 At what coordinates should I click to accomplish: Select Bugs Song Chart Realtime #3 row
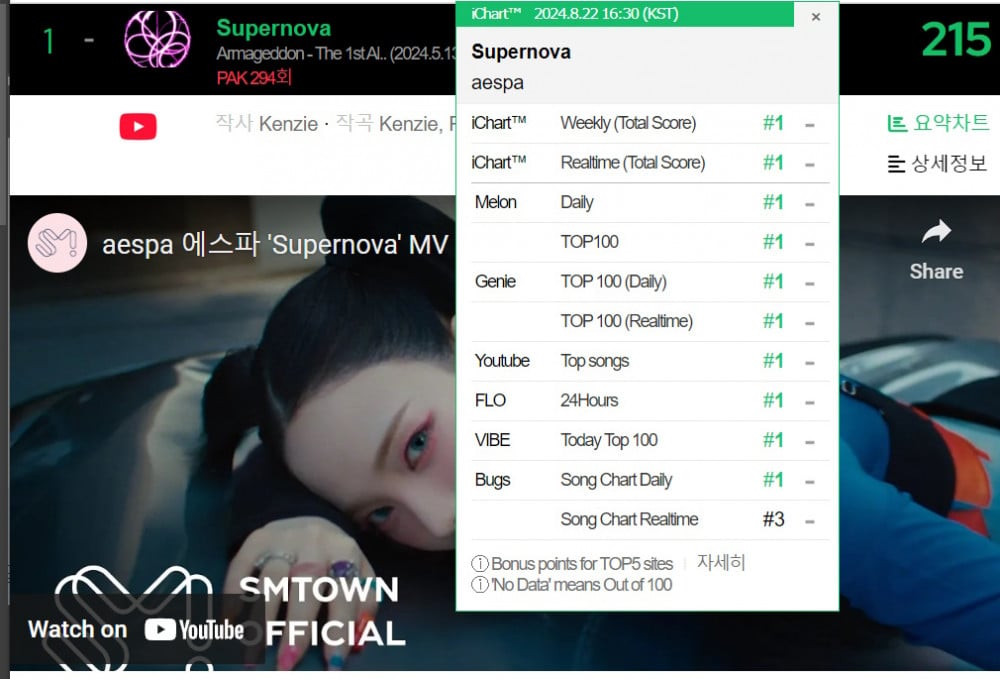pos(650,520)
